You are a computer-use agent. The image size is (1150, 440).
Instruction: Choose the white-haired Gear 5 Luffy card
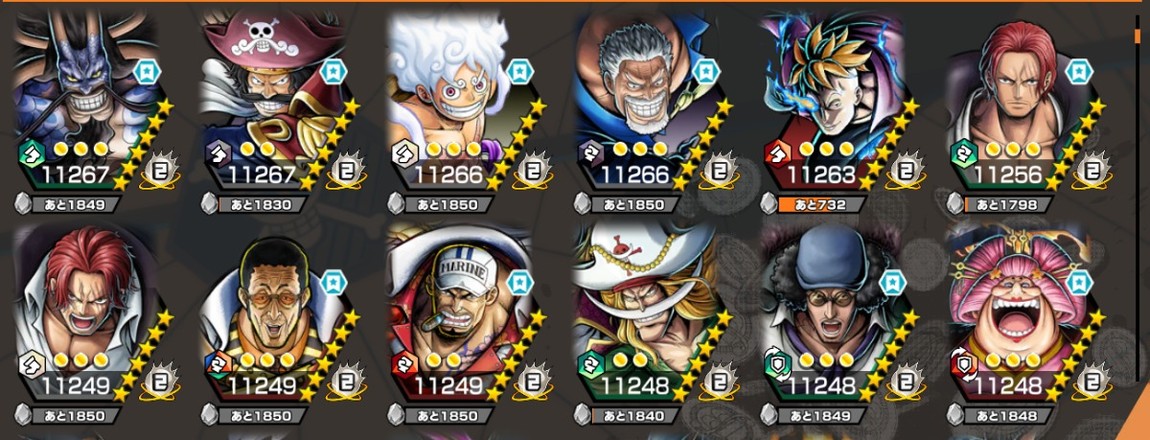[467, 101]
